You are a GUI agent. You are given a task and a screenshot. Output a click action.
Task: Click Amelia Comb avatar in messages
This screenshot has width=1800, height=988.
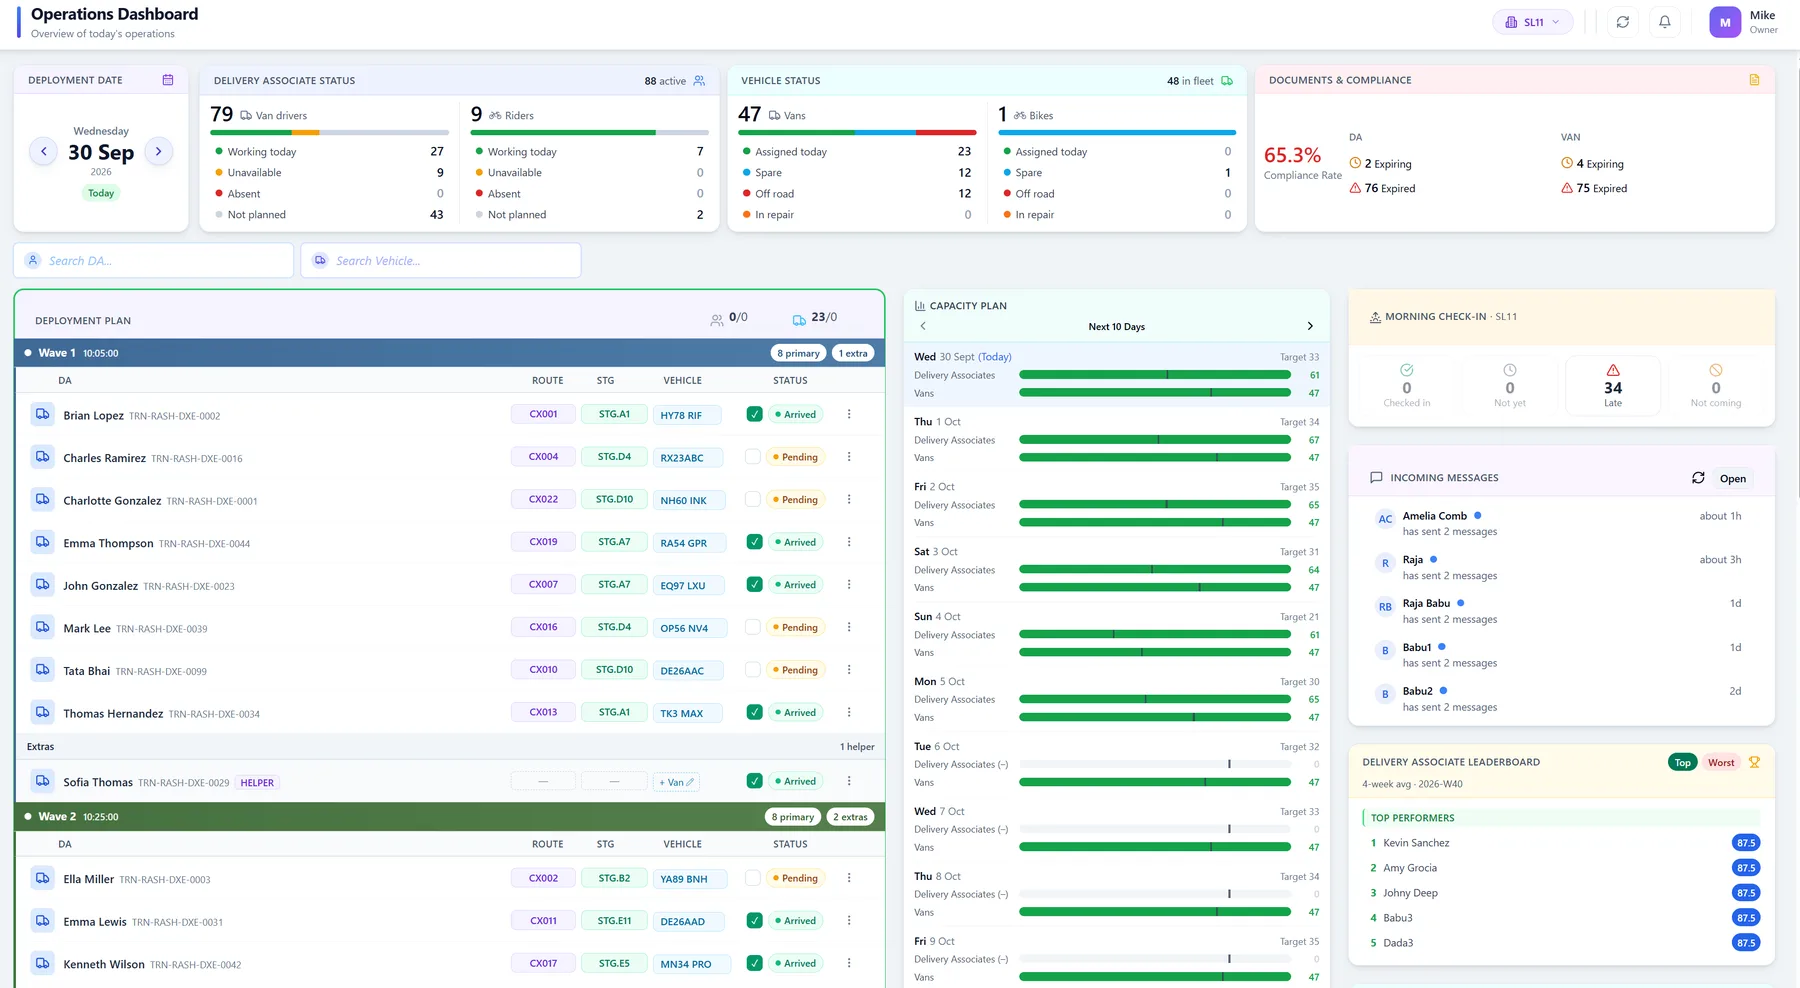click(x=1385, y=519)
